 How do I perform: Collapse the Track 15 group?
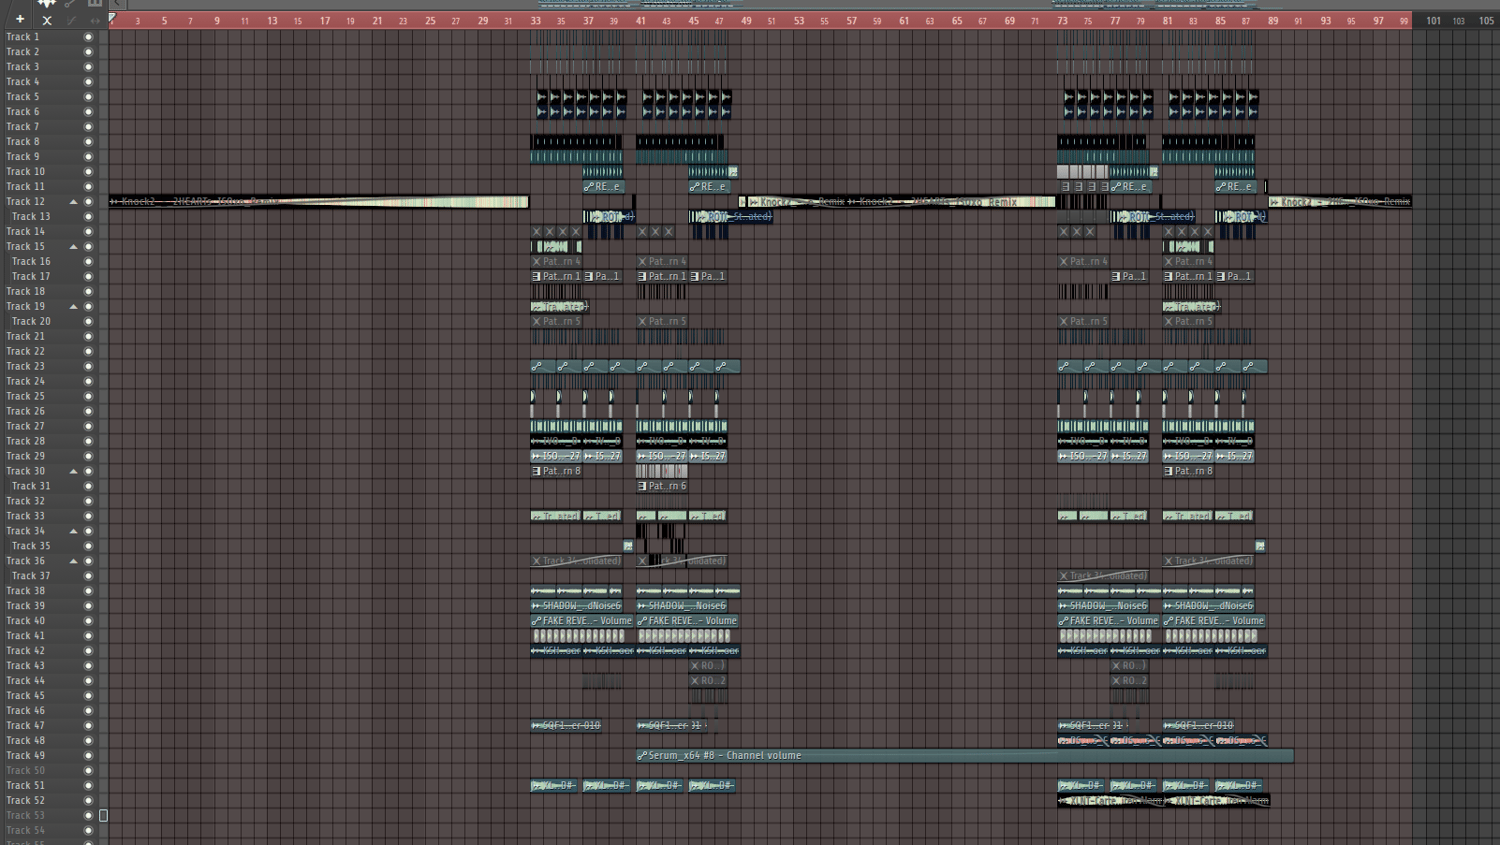[x=73, y=247]
